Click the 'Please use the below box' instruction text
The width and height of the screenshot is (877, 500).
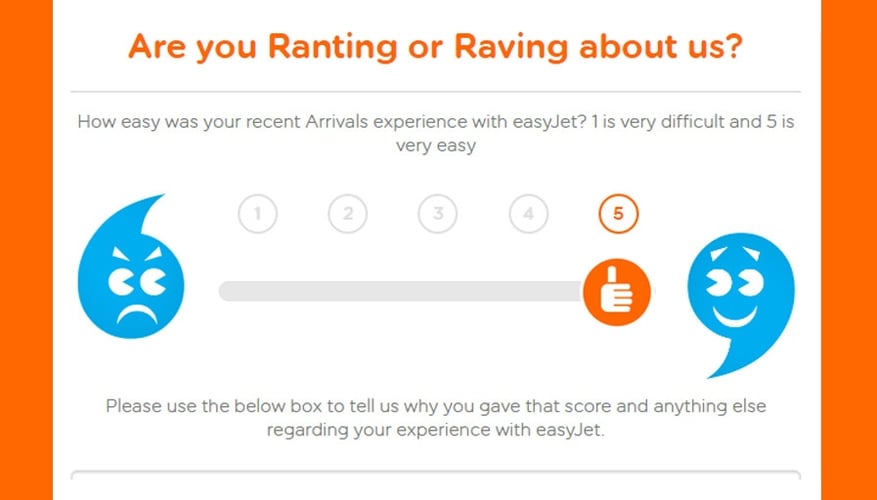click(436, 418)
